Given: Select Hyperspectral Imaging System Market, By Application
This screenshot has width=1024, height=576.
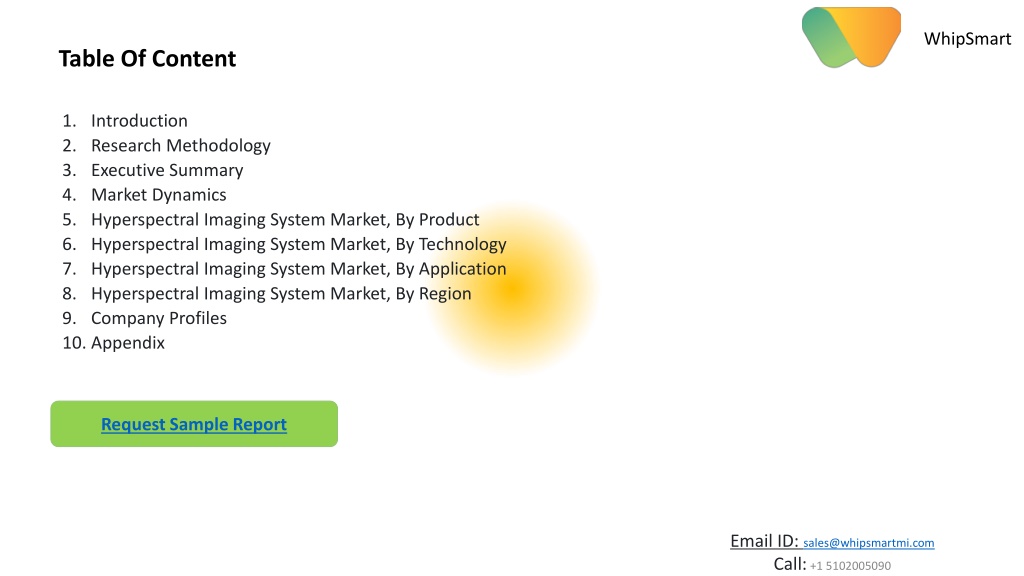Looking at the screenshot, I should pyautogui.click(x=298, y=269).
